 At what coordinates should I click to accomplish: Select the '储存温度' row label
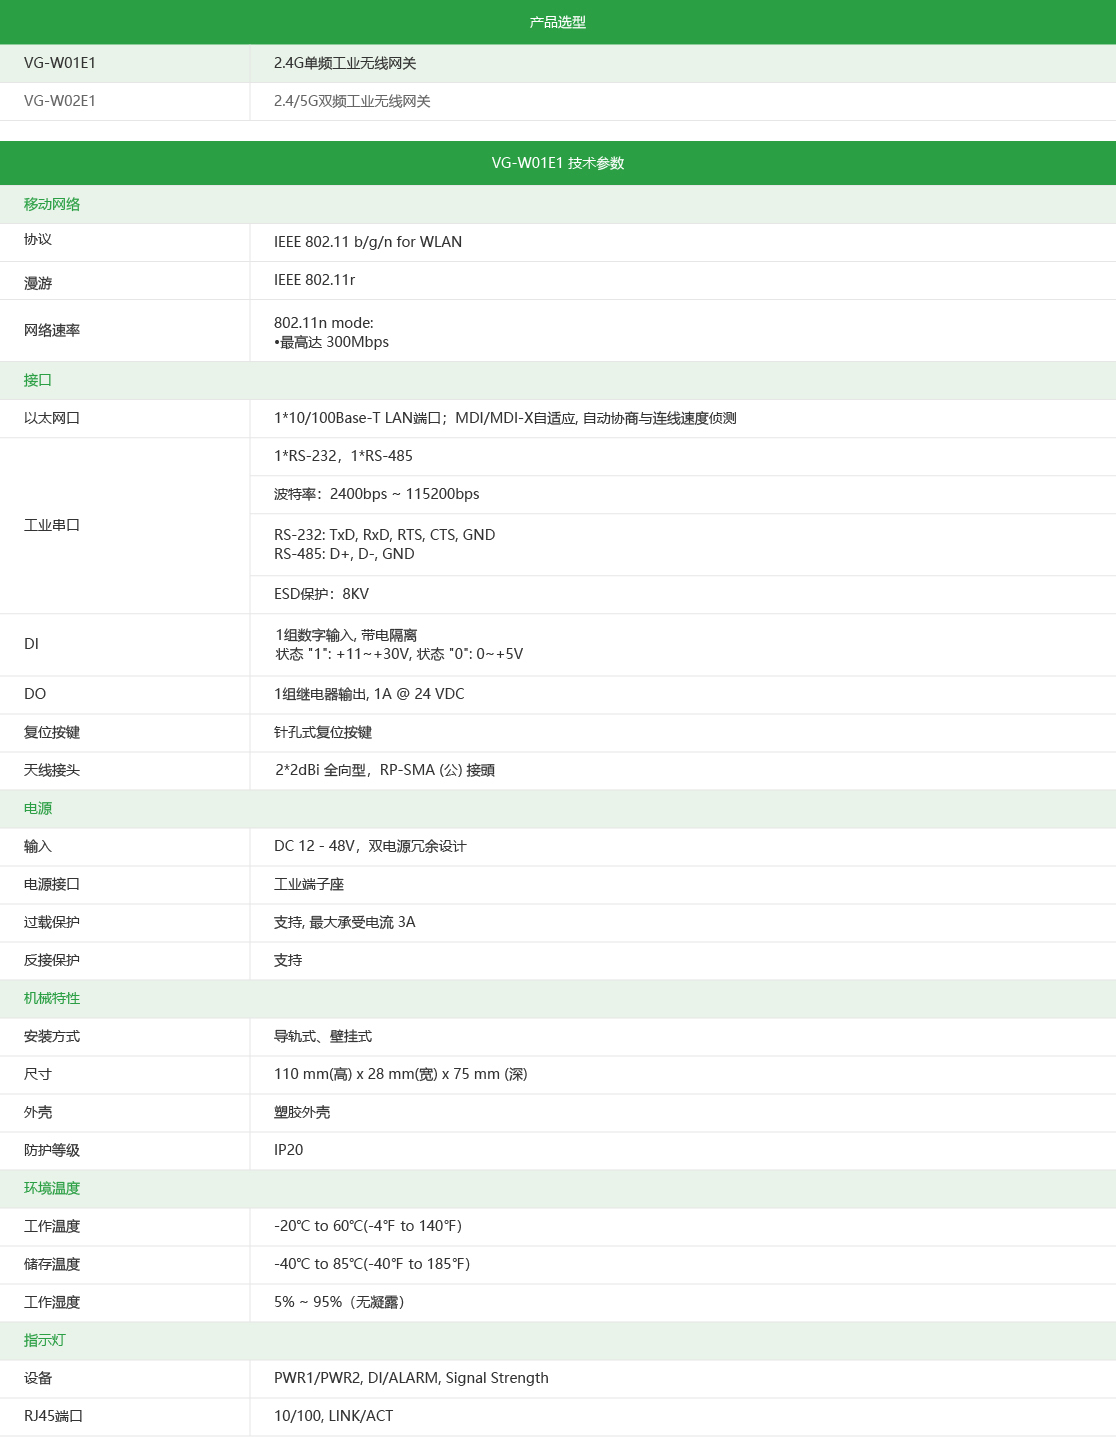[x=52, y=1264]
